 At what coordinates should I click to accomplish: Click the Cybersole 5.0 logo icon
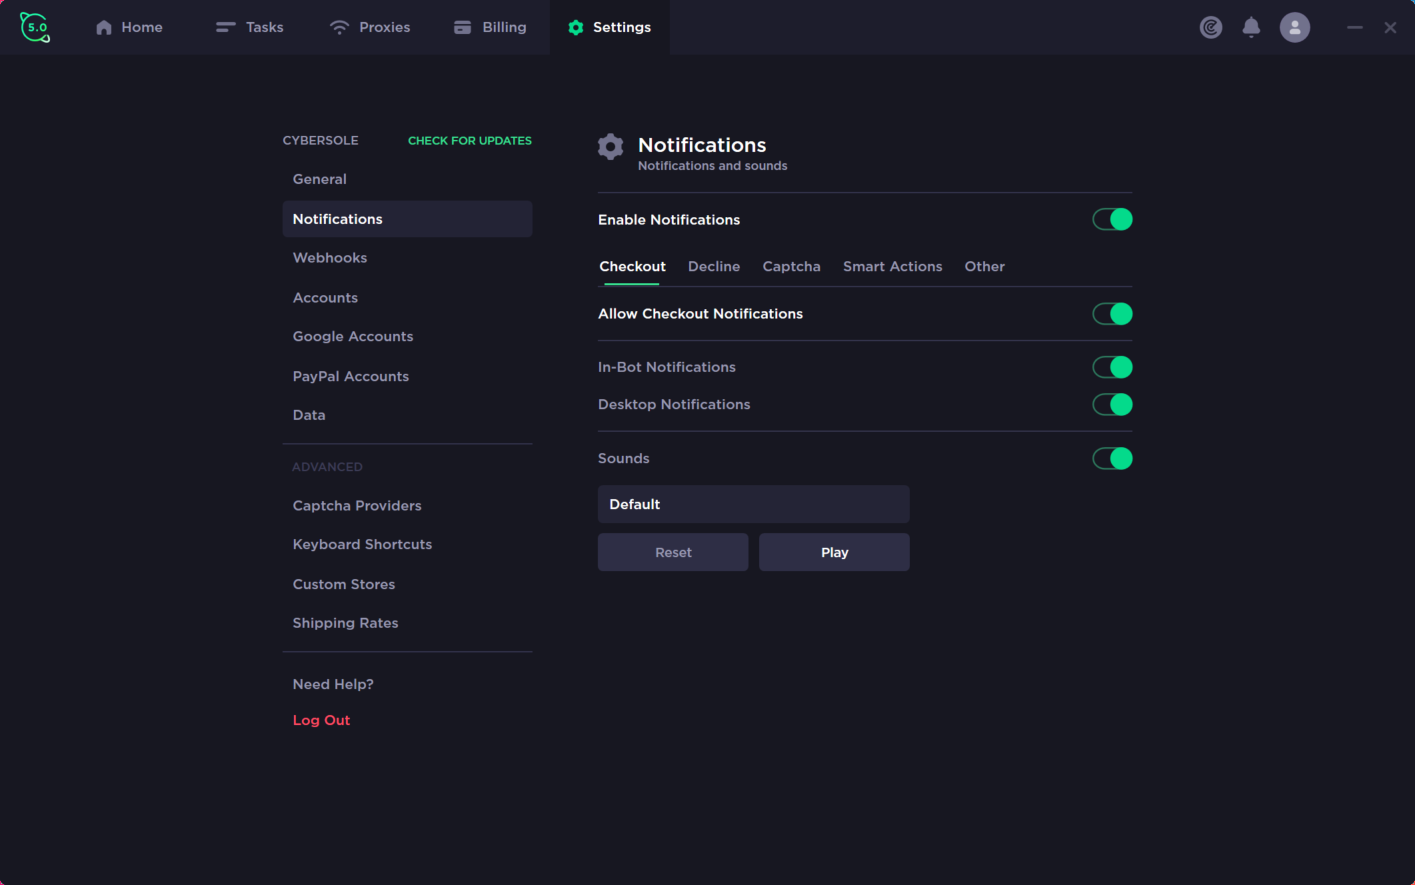[35, 27]
